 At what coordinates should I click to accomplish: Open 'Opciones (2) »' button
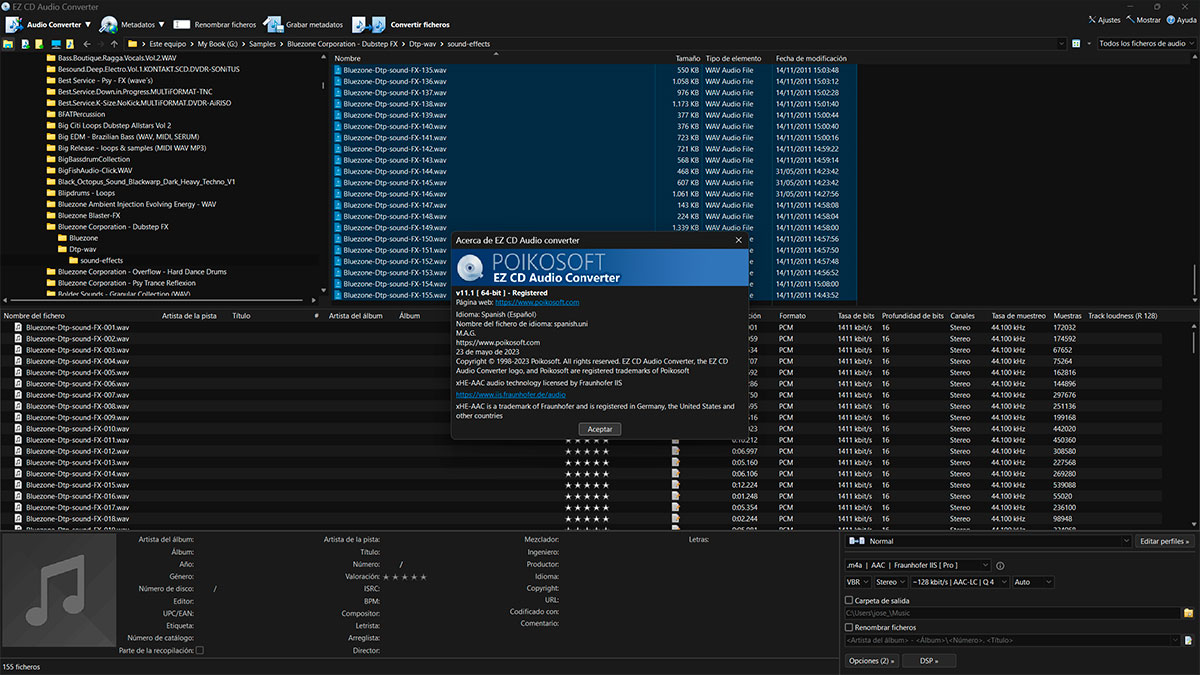point(872,661)
